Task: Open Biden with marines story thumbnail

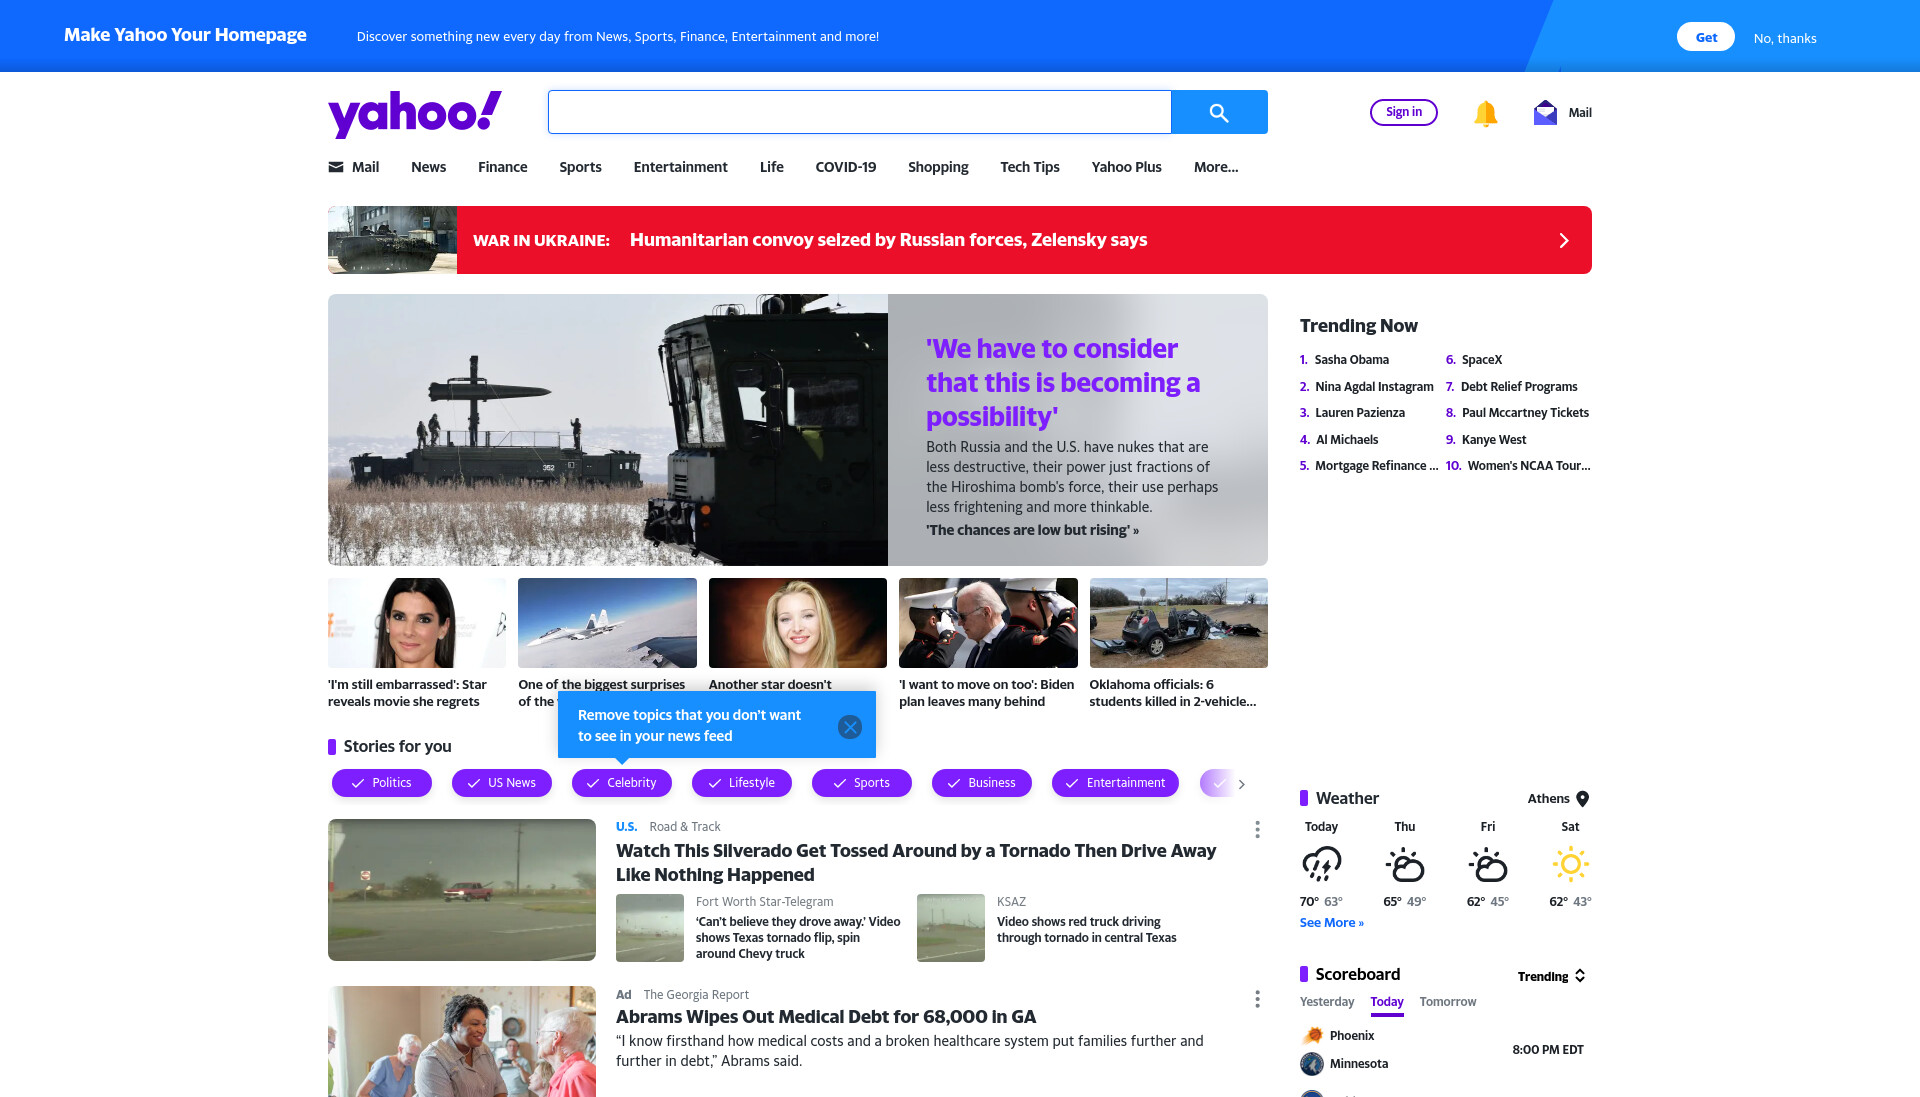Action: [x=988, y=623]
